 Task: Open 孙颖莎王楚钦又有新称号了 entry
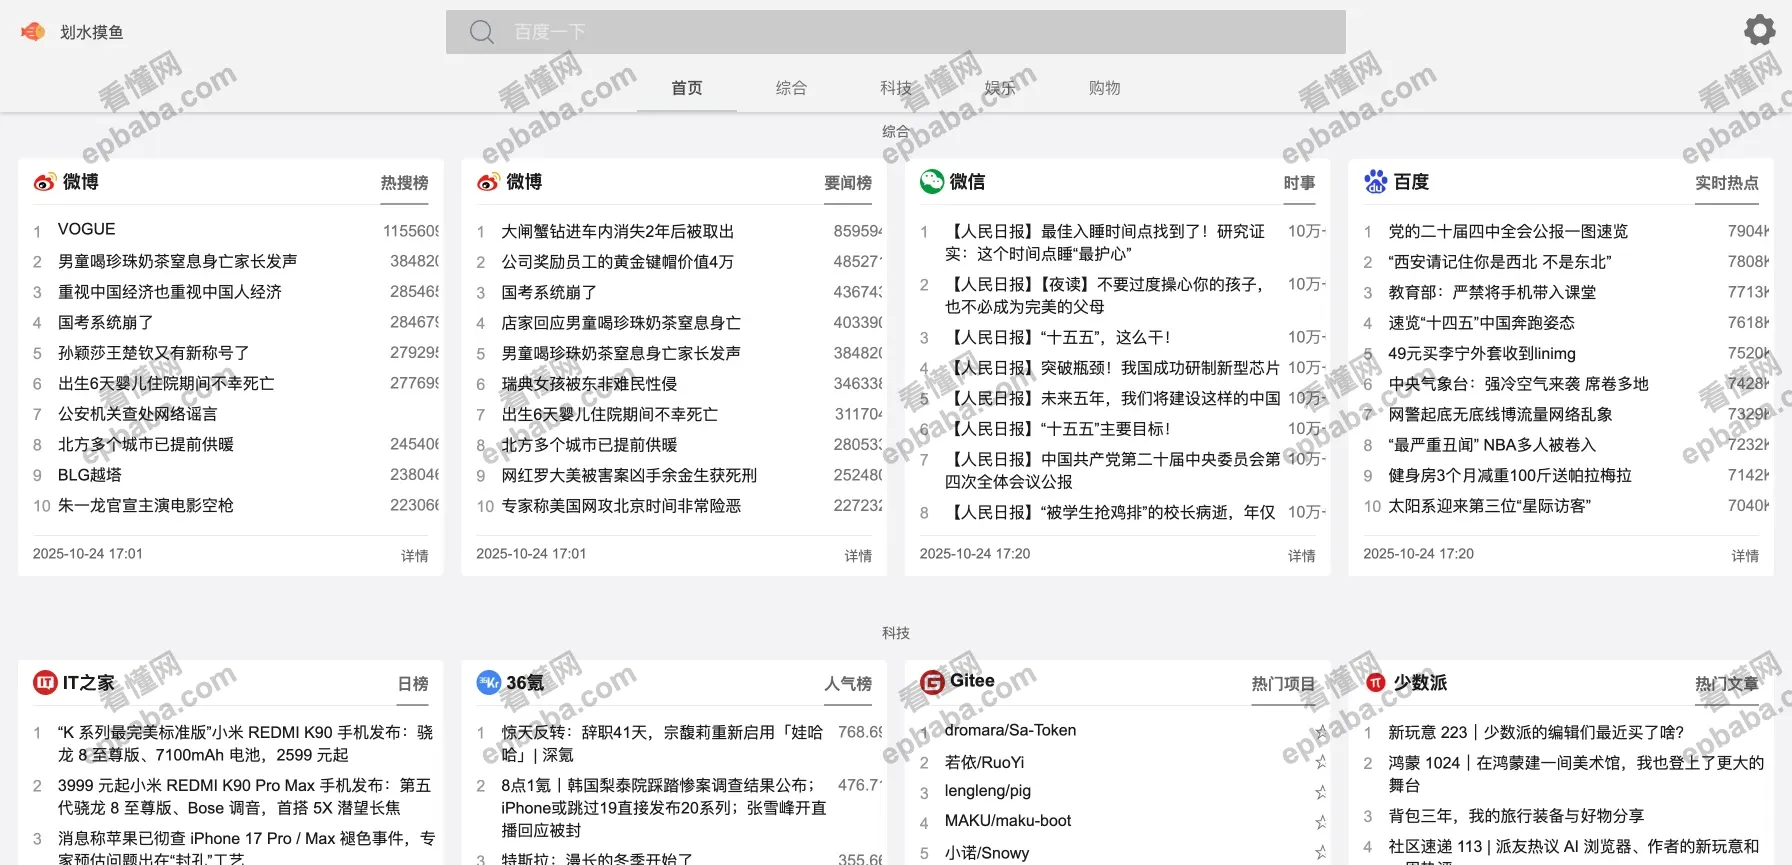pyautogui.click(x=154, y=353)
